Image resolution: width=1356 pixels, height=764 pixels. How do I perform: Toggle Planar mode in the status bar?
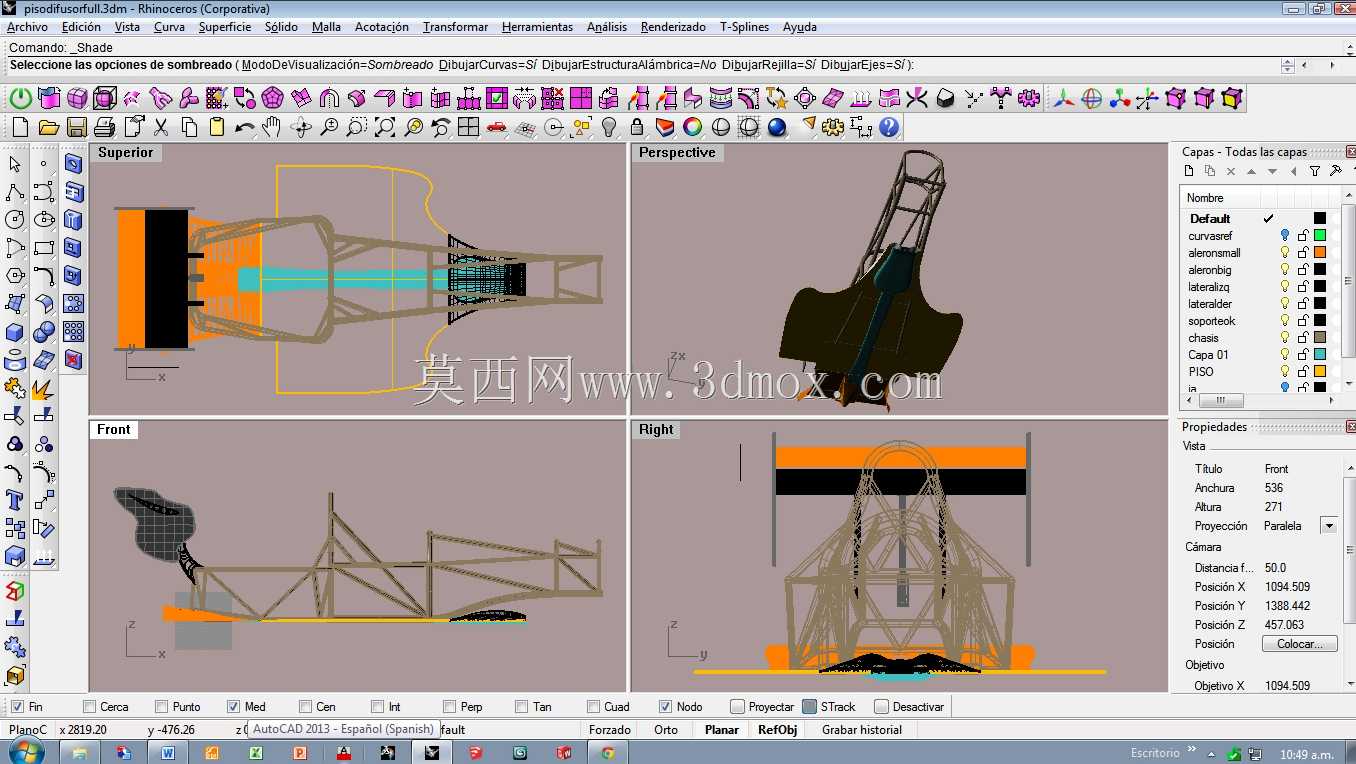pyautogui.click(x=722, y=730)
